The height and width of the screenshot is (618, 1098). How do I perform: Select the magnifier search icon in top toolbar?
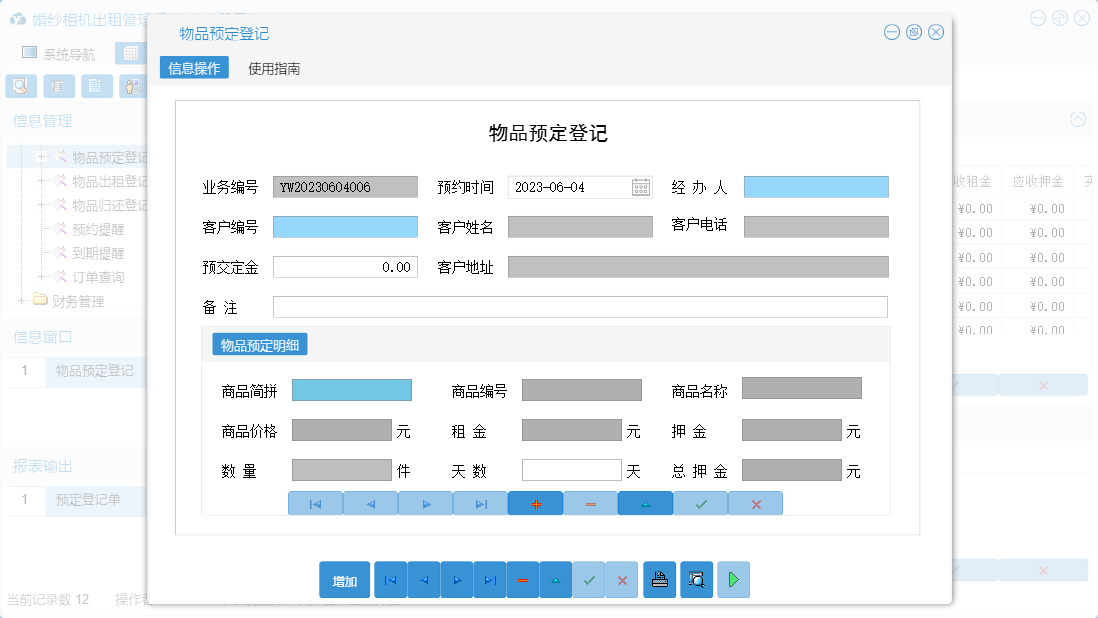pyautogui.click(x=20, y=86)
